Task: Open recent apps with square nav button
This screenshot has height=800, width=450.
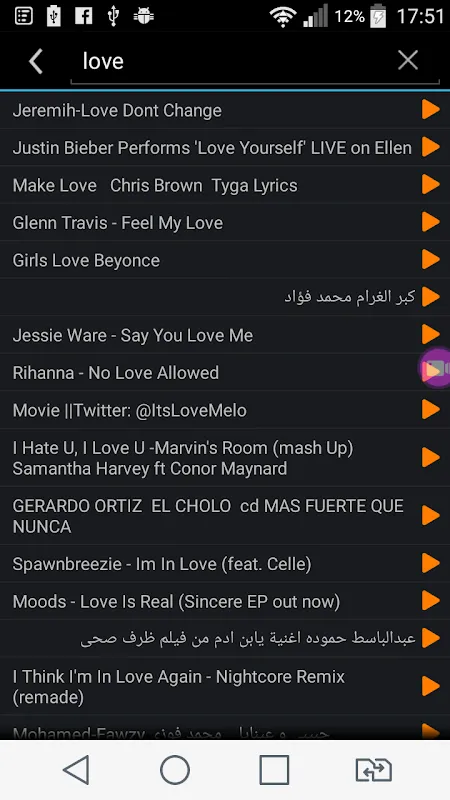Action: [274, 769]
